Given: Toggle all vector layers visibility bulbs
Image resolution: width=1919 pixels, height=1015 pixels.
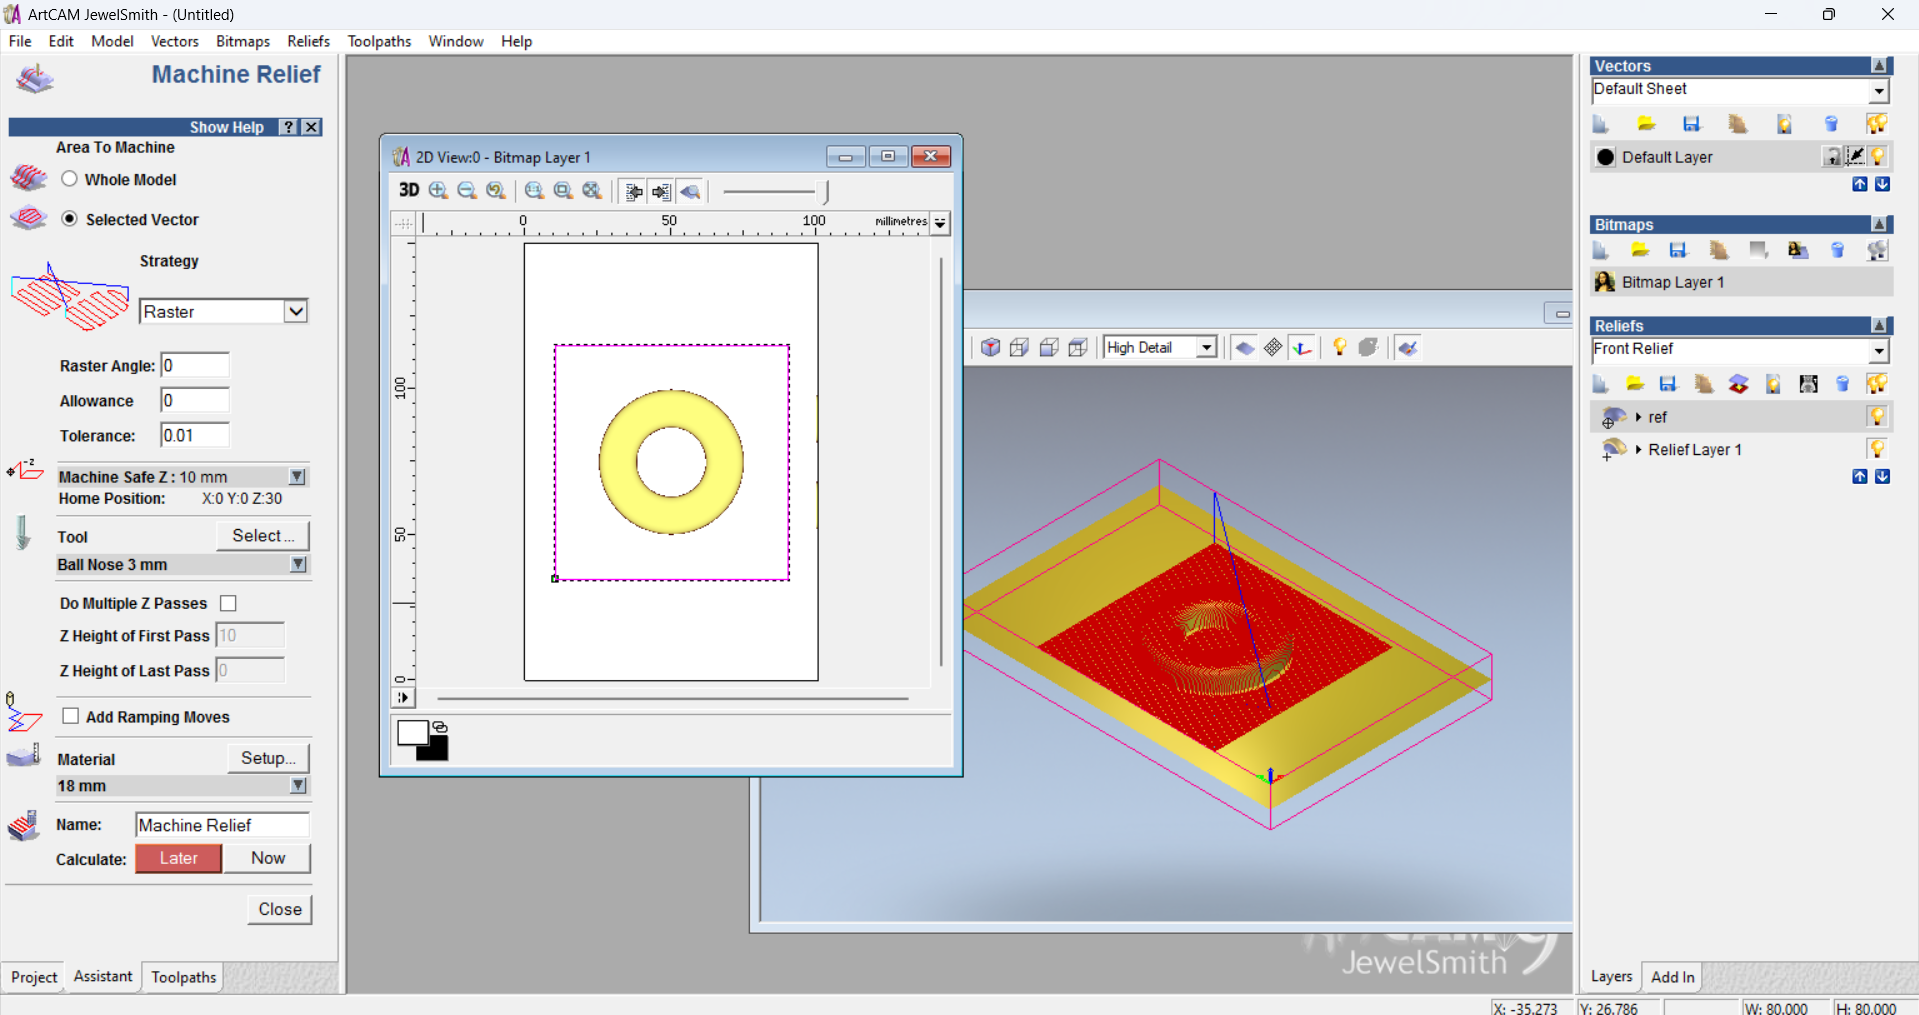Looking at the screenshot, I should [1877, 124].
